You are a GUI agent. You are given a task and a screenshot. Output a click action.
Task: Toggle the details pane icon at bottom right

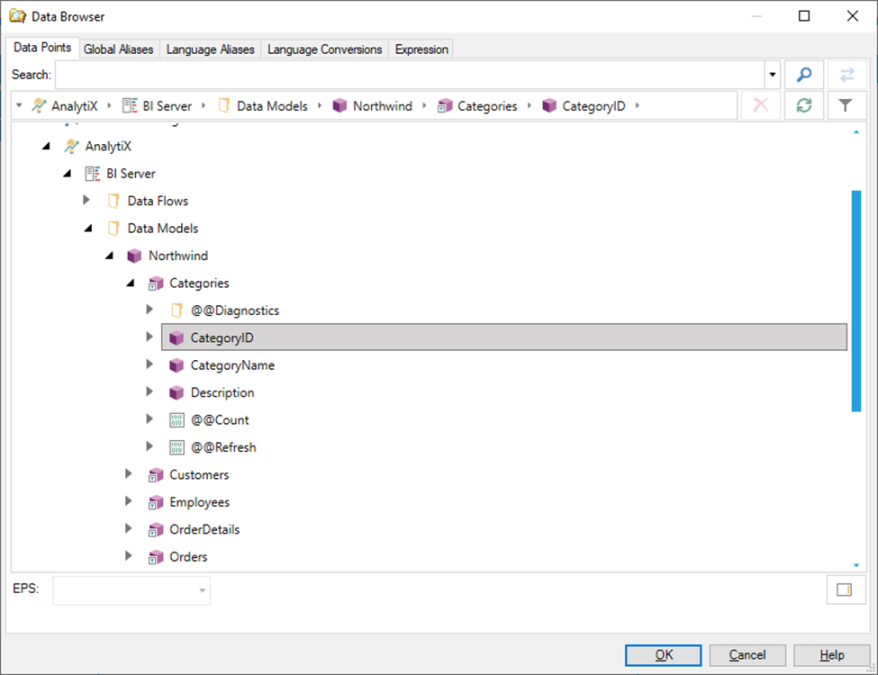click(x=845, y=590)
